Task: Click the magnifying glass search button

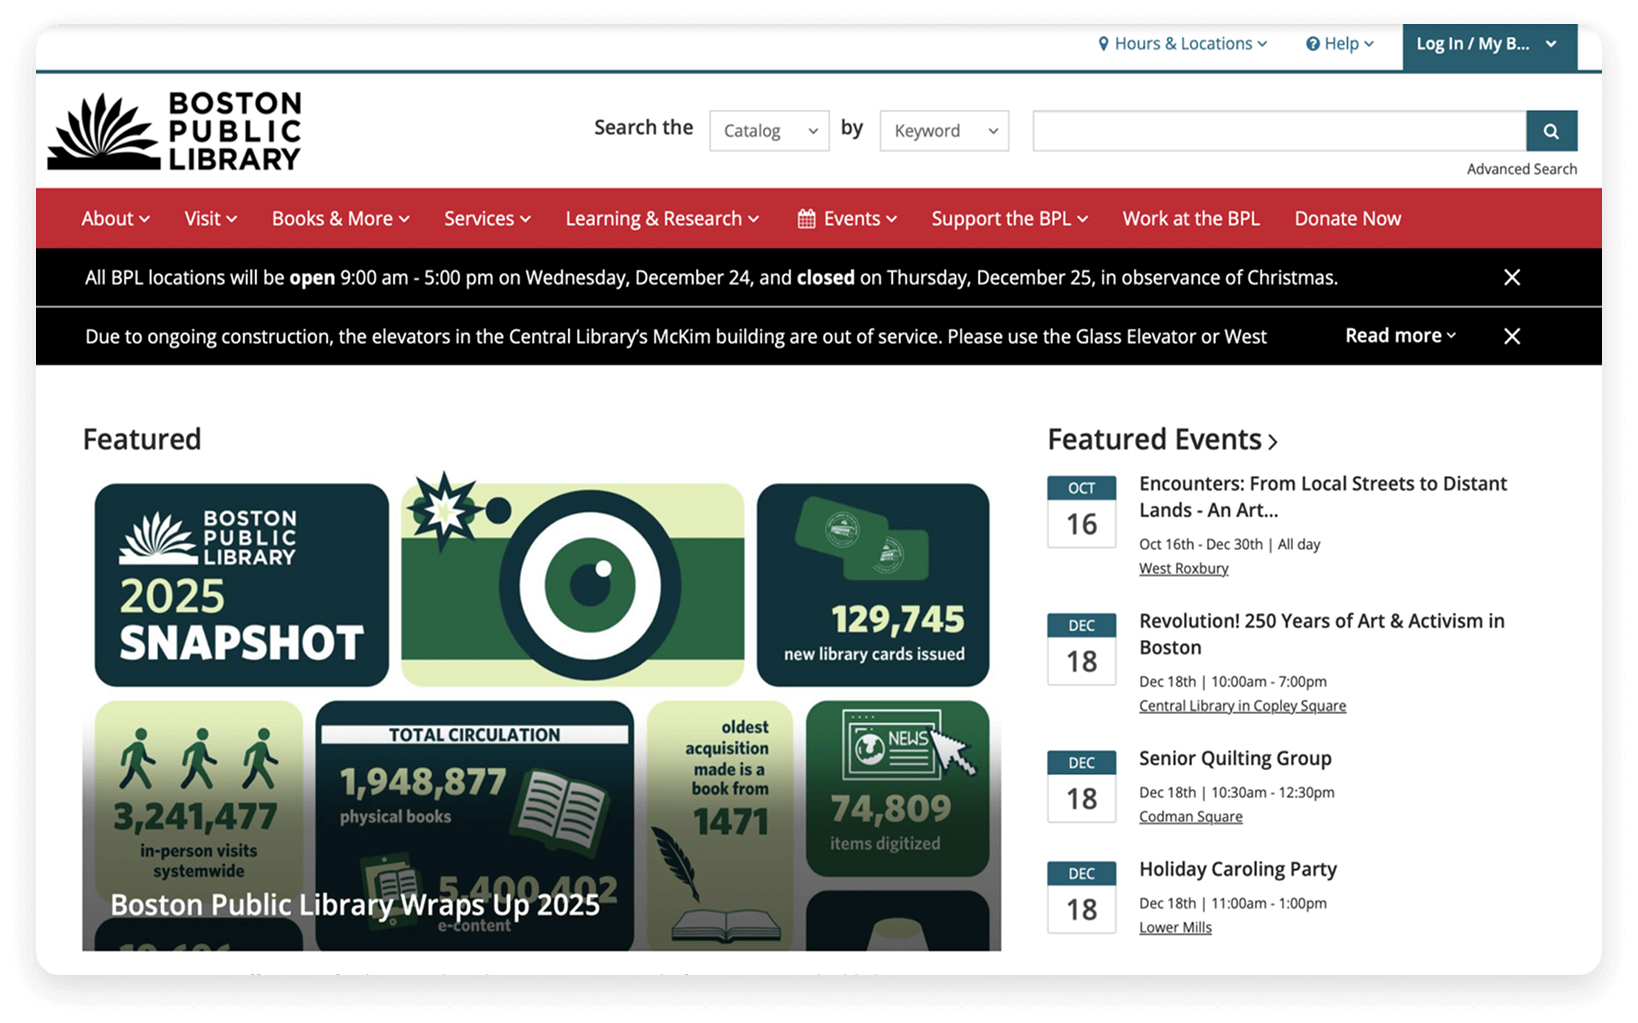Action: [x=1551, y=131]
